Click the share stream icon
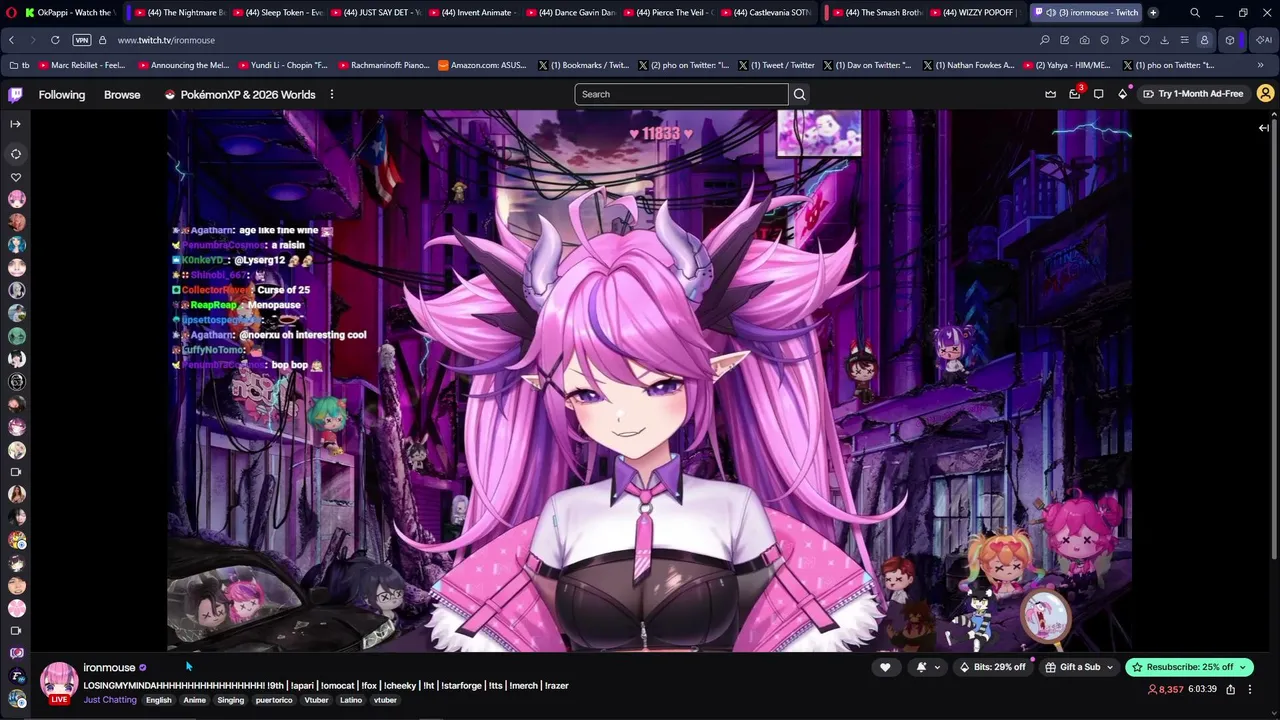1280x720 pixels. (x=1231, y=689)
